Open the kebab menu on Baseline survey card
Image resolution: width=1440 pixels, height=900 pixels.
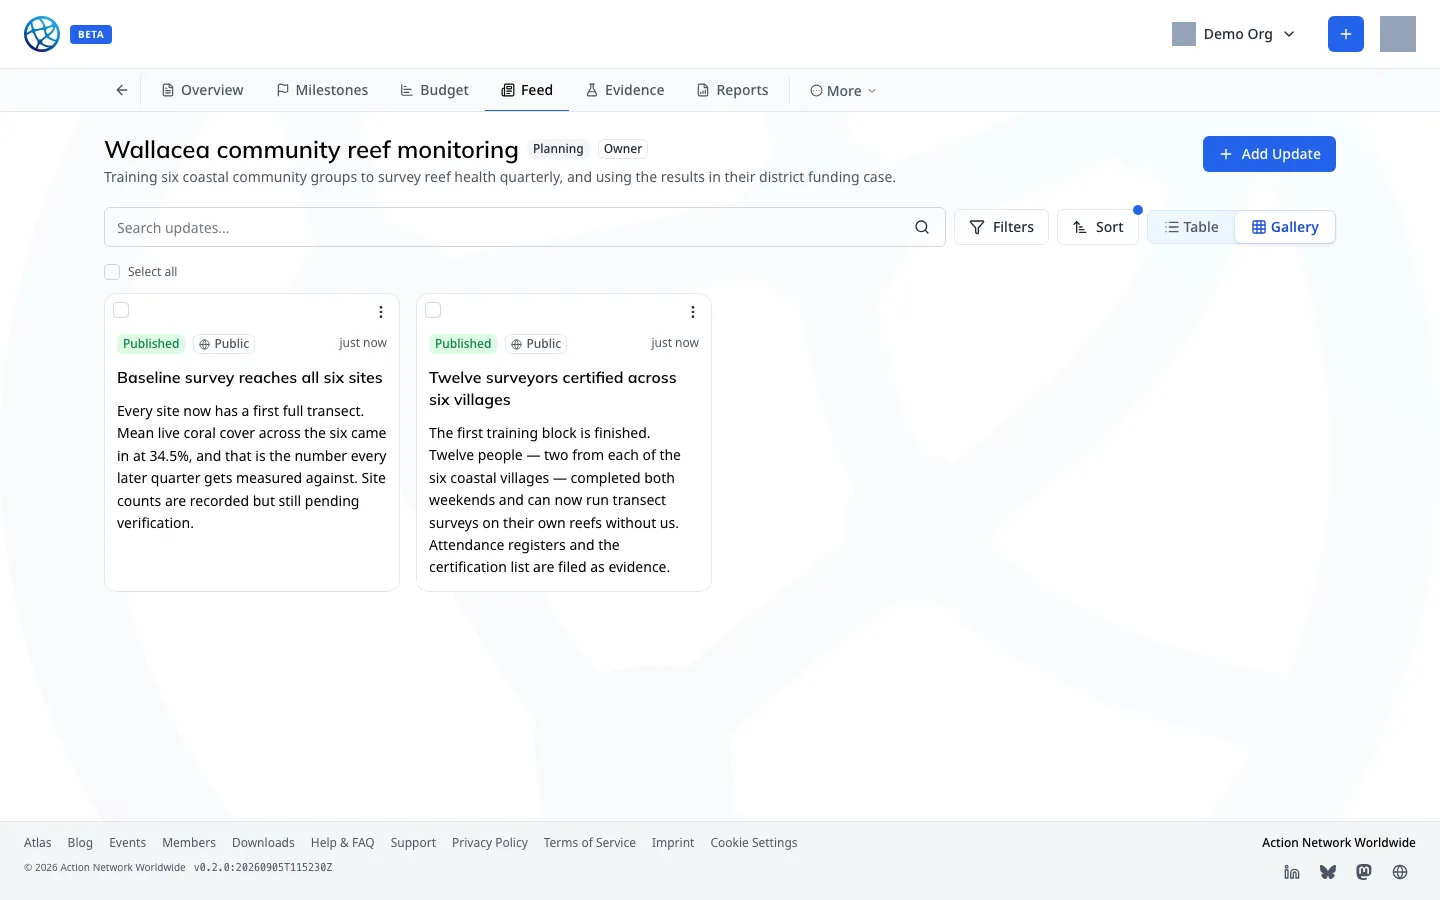coord(381,312)
